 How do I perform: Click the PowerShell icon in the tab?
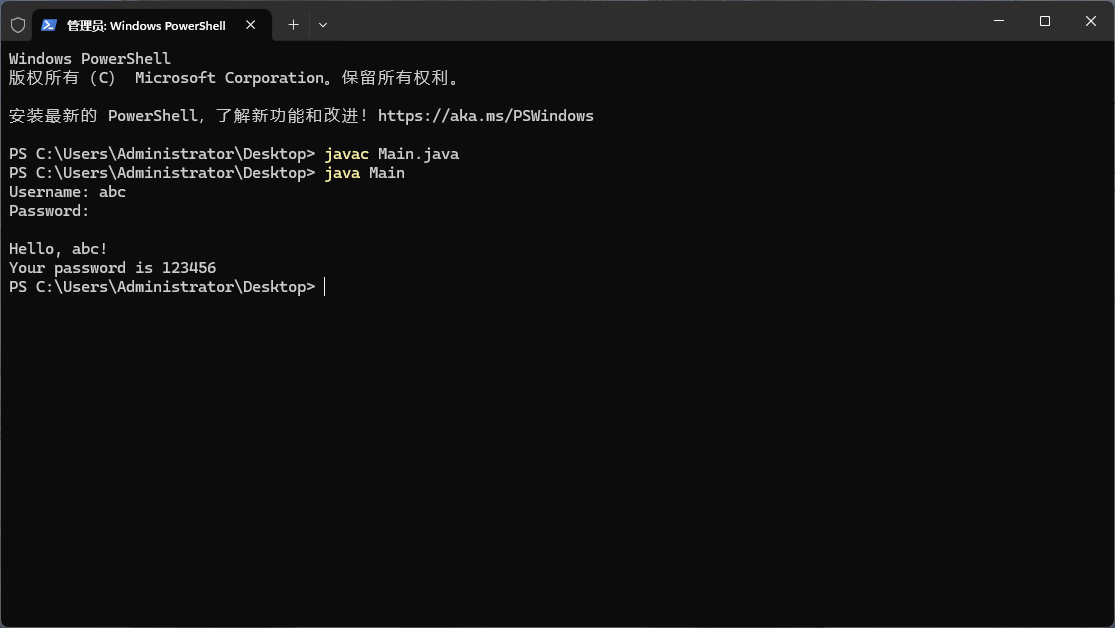[x=49, y=25]
